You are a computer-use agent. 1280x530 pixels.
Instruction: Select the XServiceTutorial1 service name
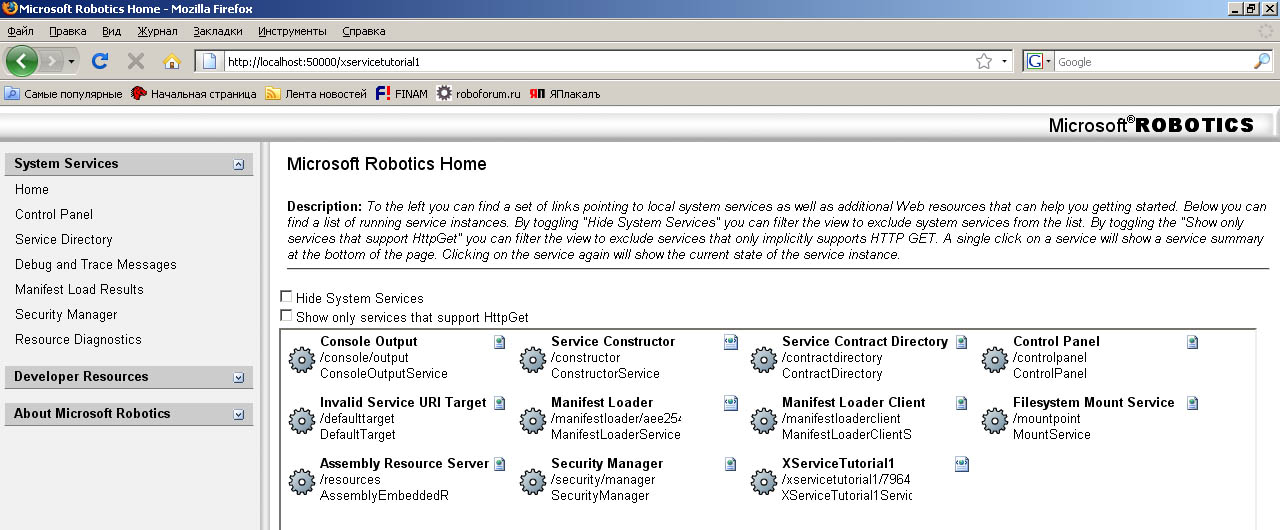(838, 464)
